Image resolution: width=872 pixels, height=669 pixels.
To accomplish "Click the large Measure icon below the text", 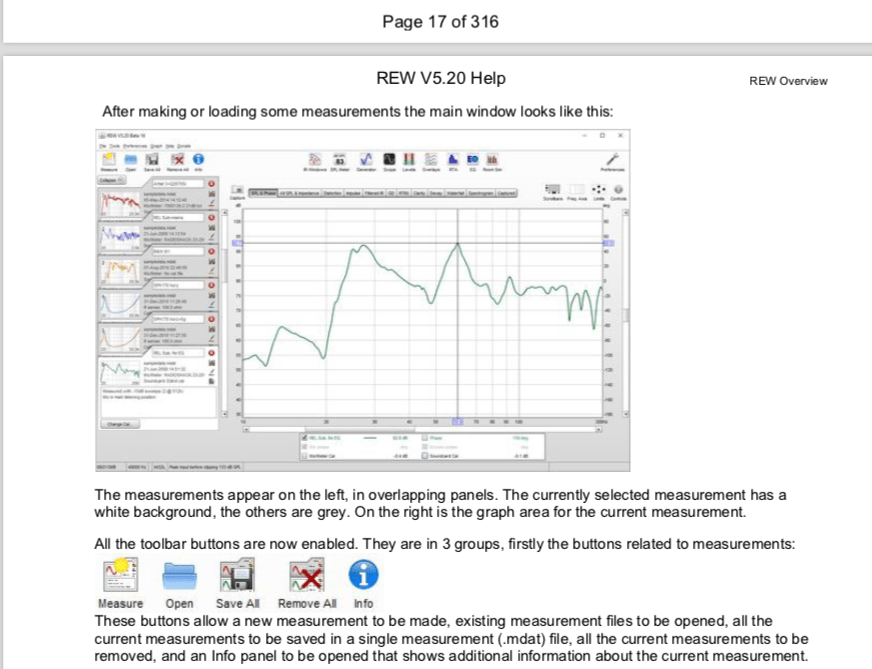I will (x=120, y=576).
